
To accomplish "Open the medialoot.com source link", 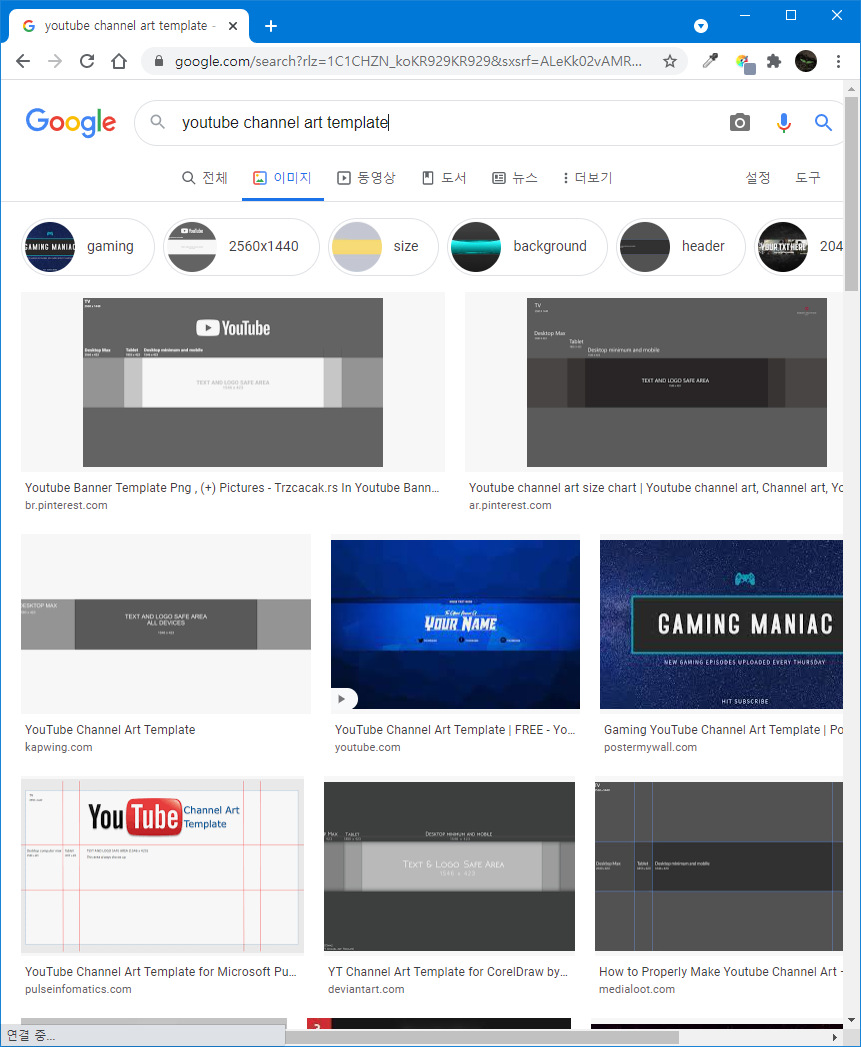I will click(x=637, y=989).
